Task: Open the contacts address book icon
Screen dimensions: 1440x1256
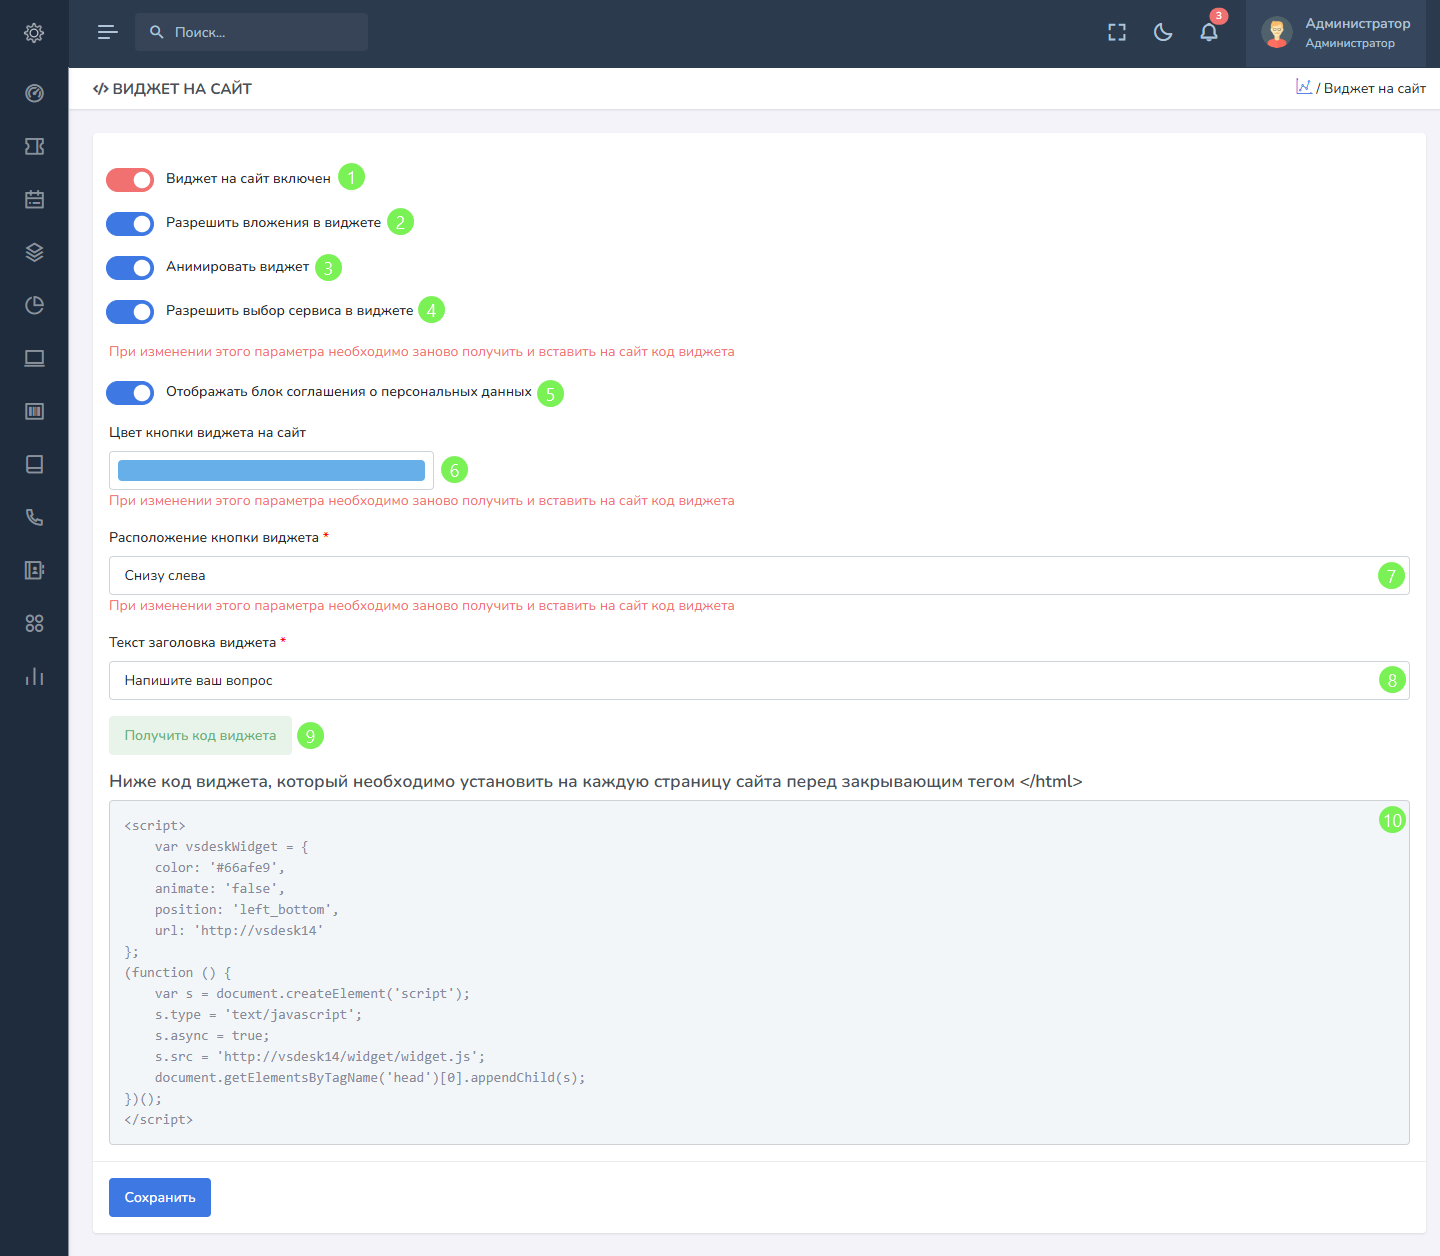Action: pyautogui.click(x=34, y=571)
